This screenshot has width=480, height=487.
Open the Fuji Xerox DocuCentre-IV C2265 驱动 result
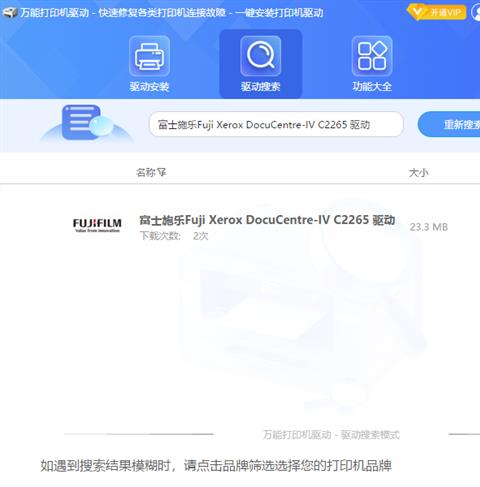point(267,220)
